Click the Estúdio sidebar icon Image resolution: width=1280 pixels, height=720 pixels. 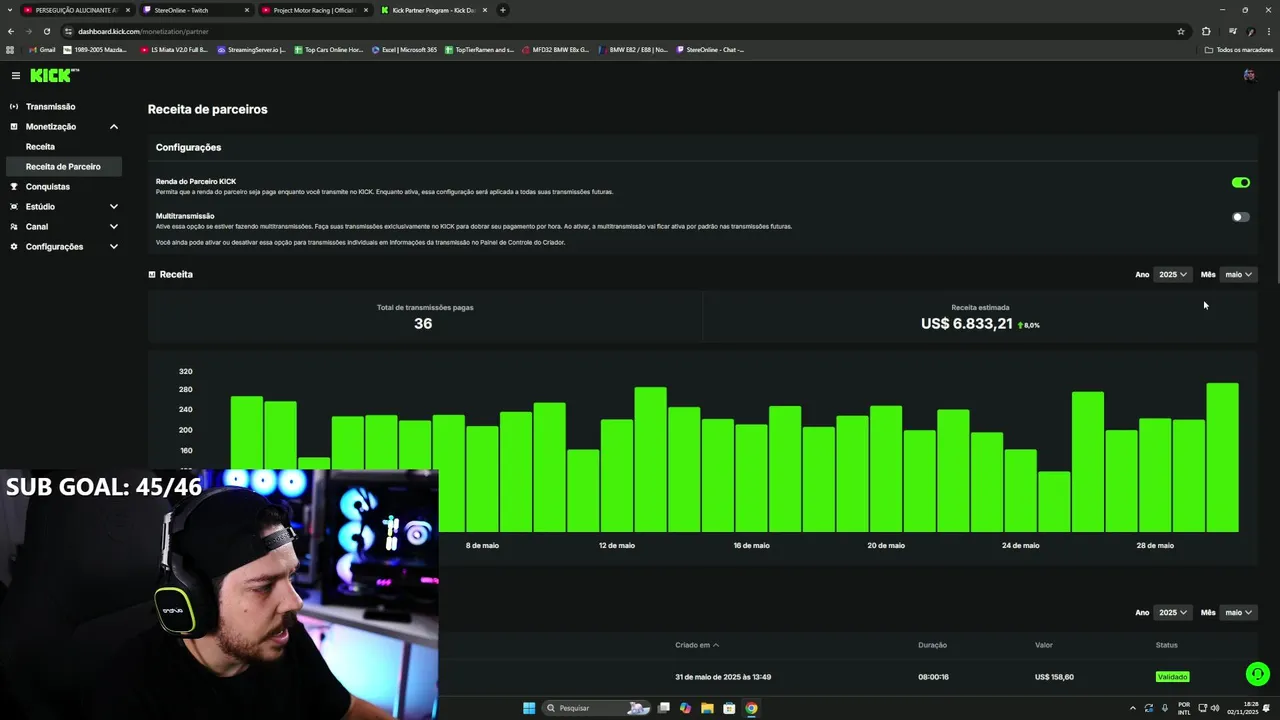point(14,206)
